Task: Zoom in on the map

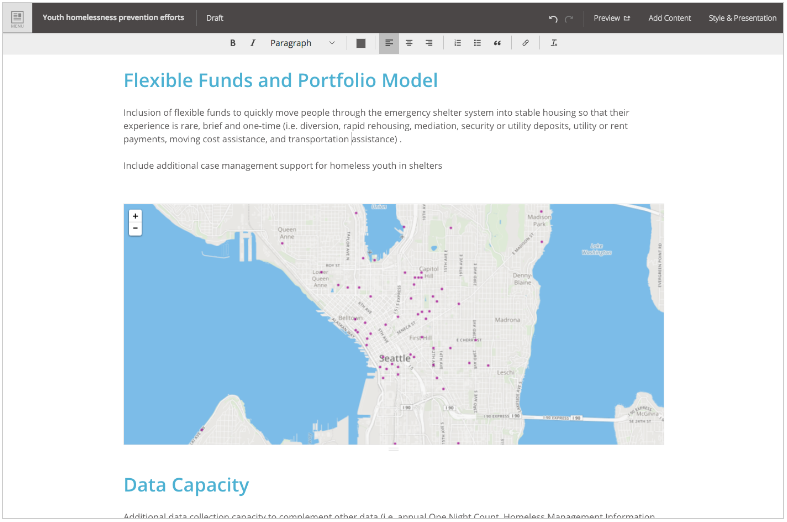Action: (x=135, y=216)
